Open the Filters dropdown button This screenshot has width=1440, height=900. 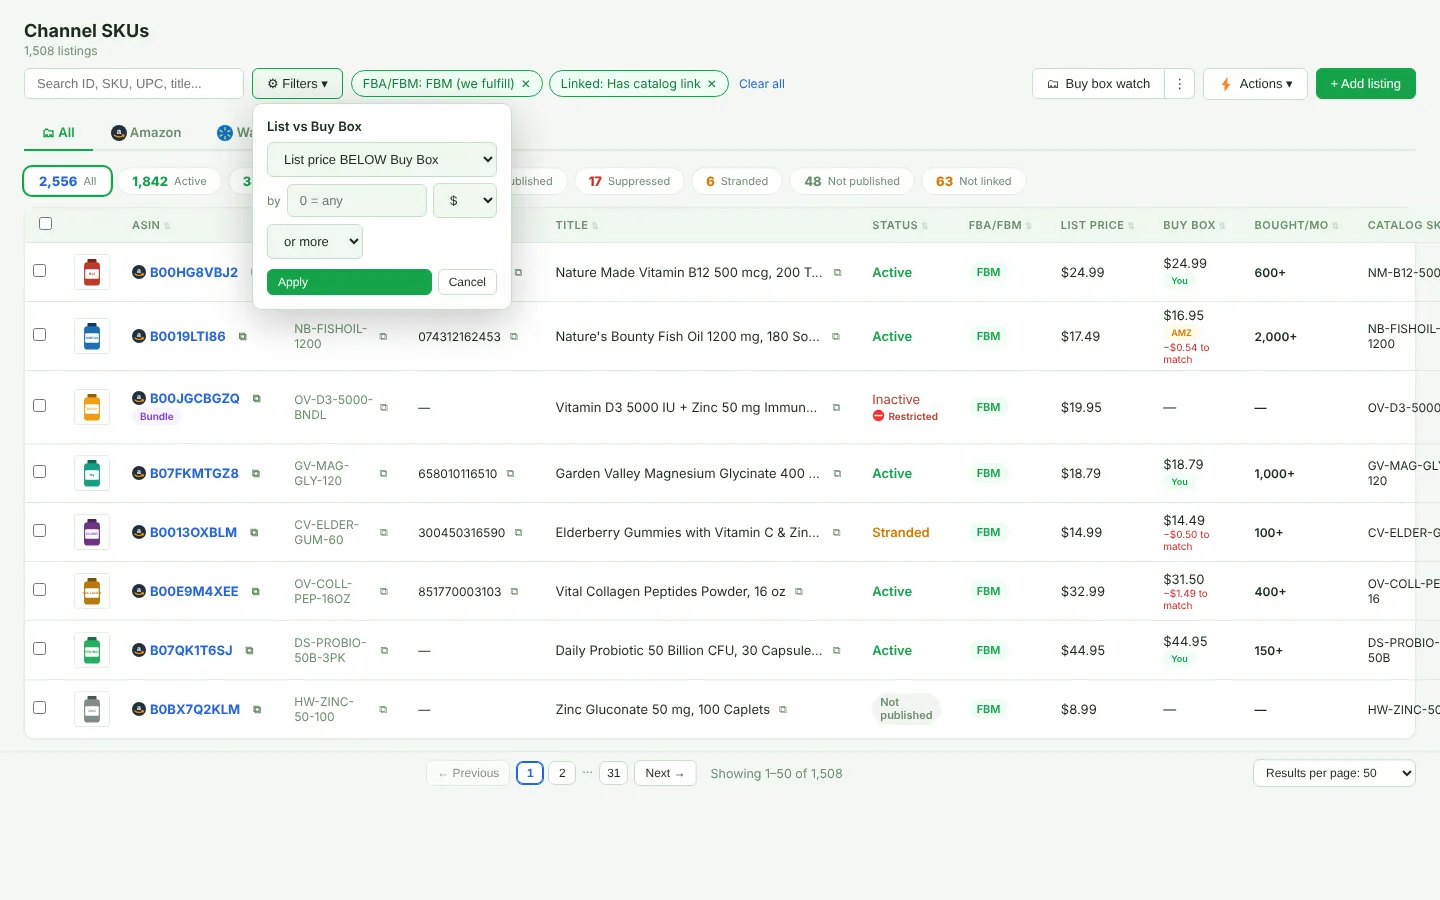pos(297,84)
